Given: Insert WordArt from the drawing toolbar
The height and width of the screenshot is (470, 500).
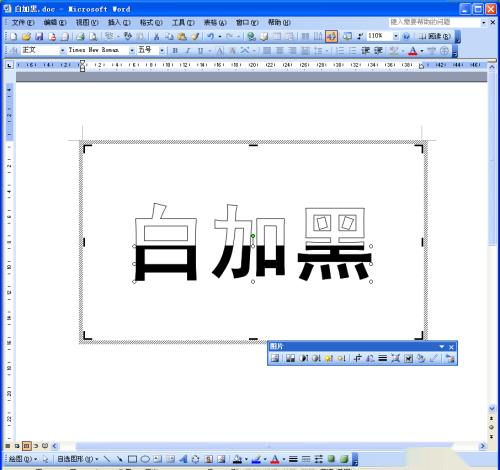Looking at the screenshot, I should pyautogui.click(x=183, y=459).
